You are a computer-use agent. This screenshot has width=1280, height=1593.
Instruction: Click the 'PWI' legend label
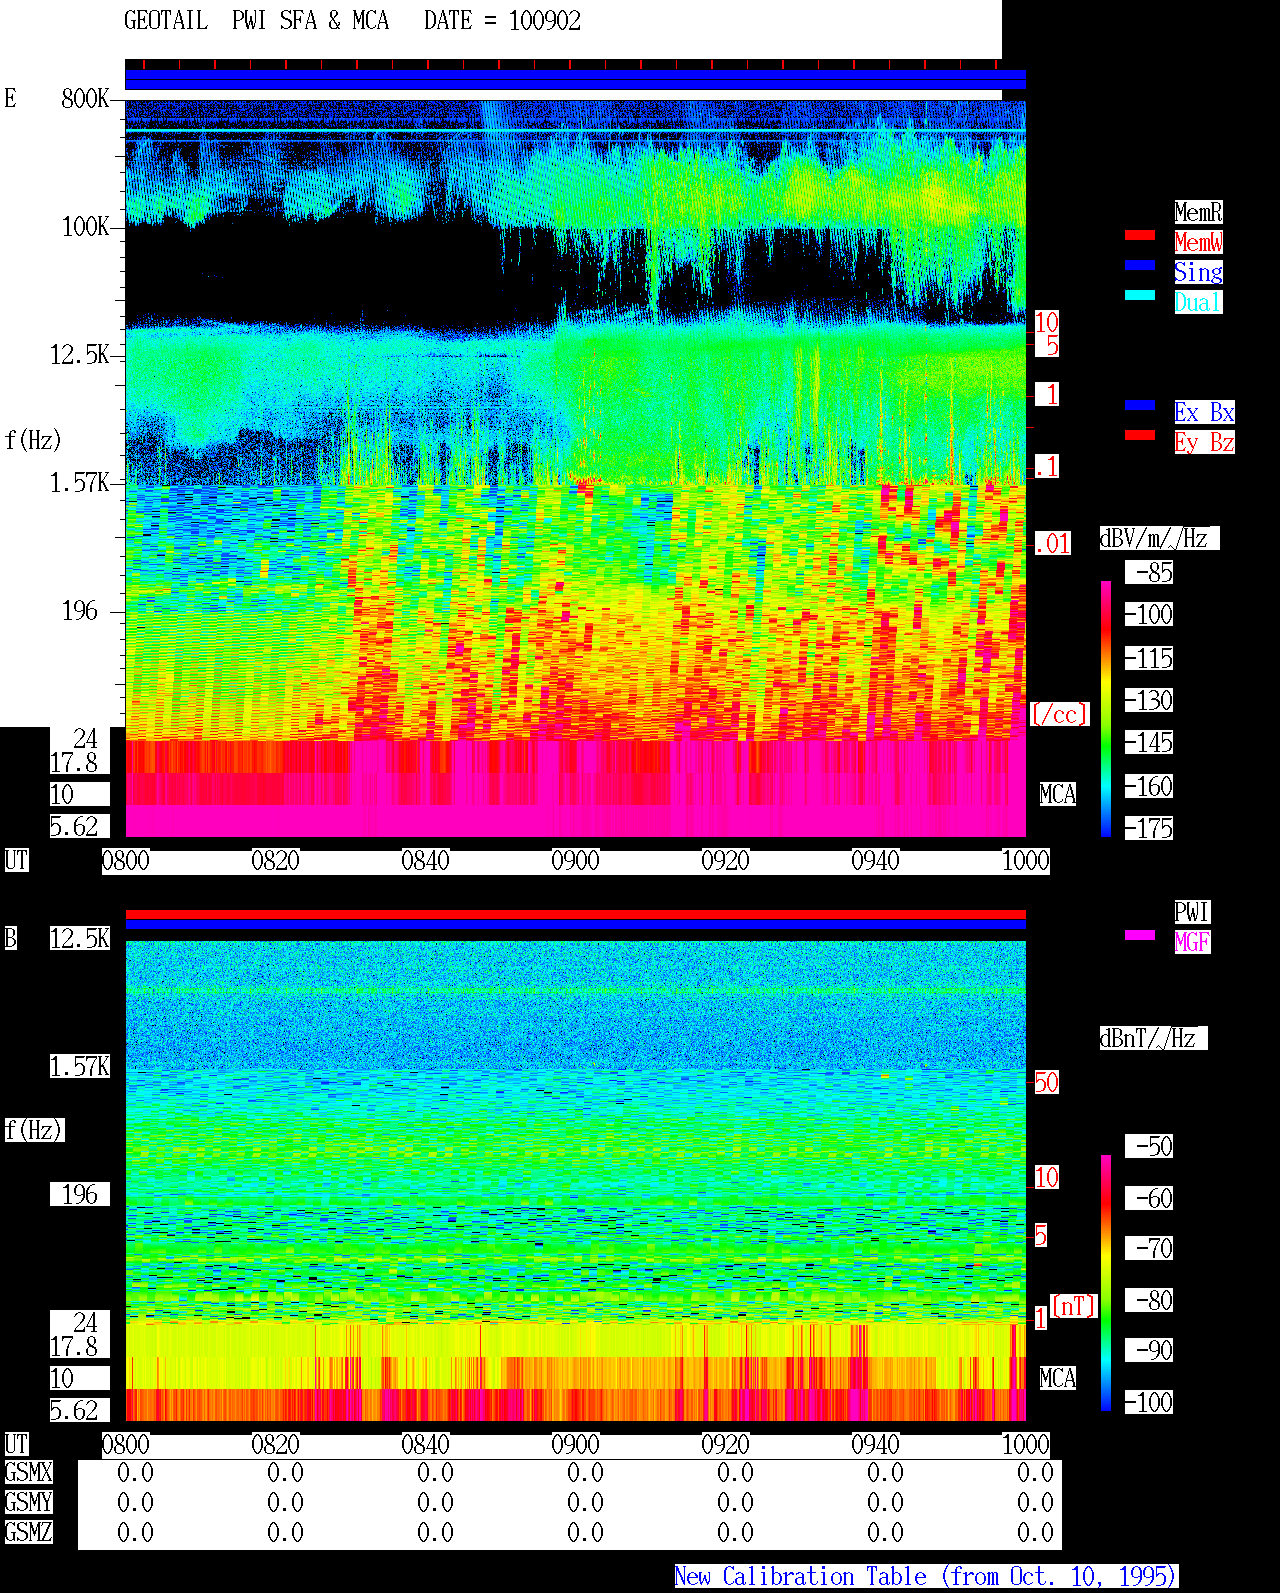(x=1192, y=912)
